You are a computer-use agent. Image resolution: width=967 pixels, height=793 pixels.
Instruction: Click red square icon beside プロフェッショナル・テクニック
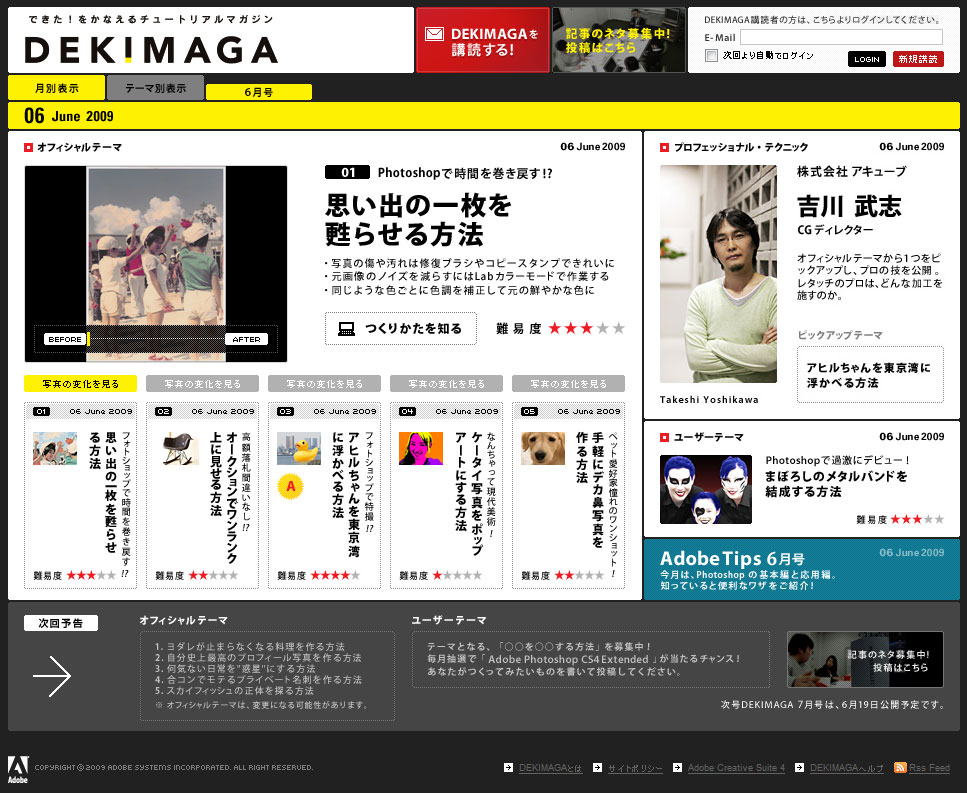[x=664, y=147]
